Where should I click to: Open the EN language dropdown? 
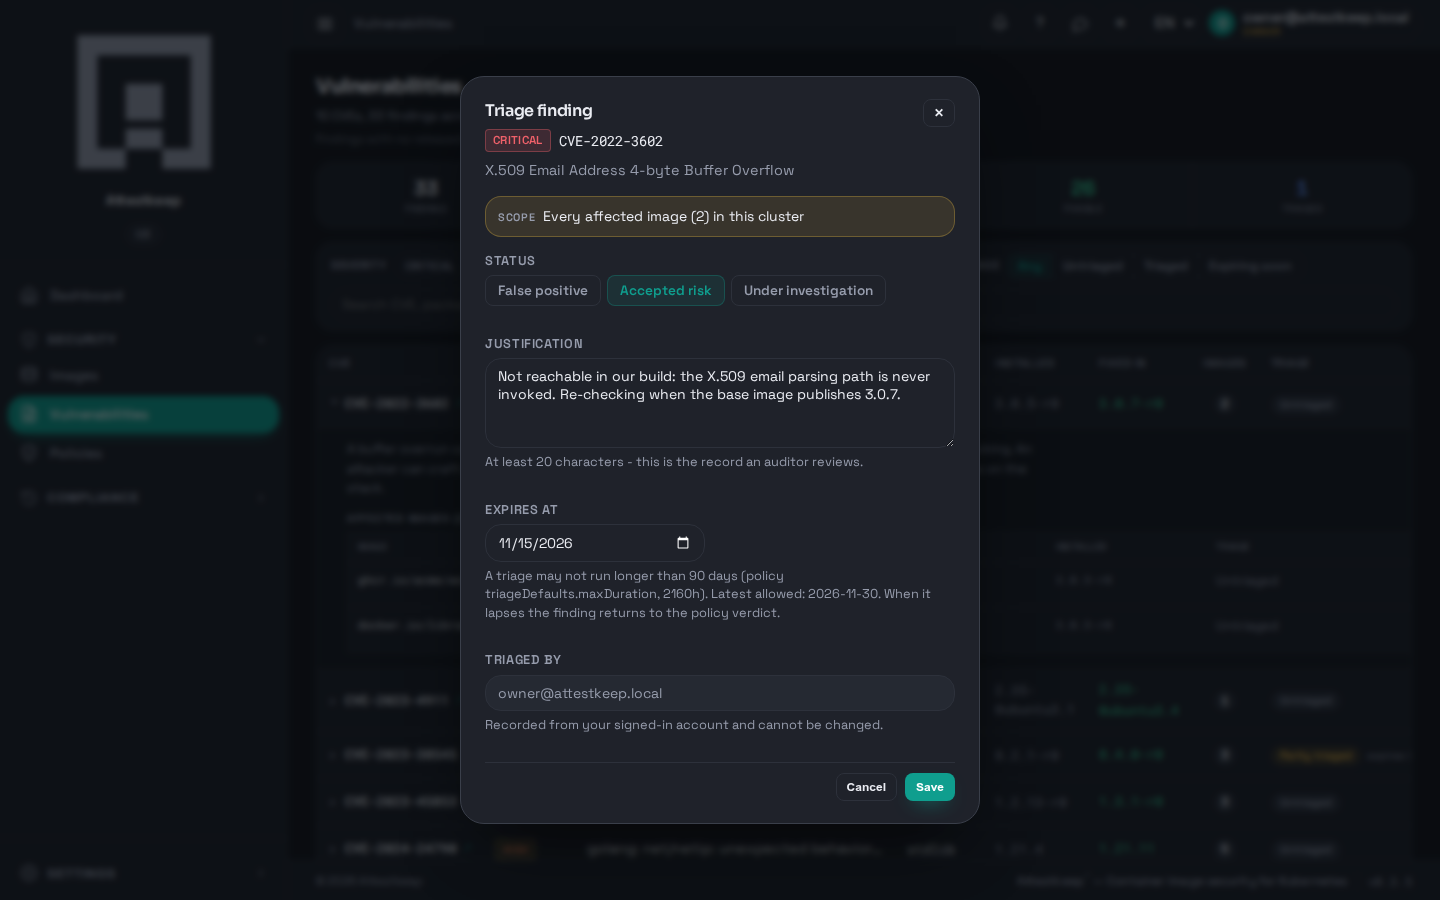[x=1173, y=23]
